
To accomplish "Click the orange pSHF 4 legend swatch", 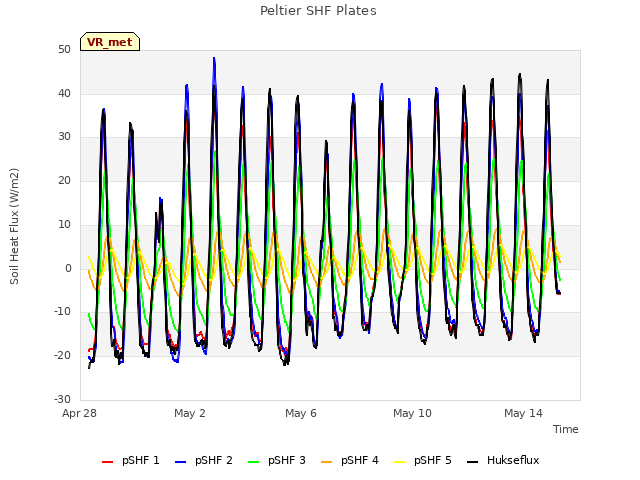I will click(327, 462).
